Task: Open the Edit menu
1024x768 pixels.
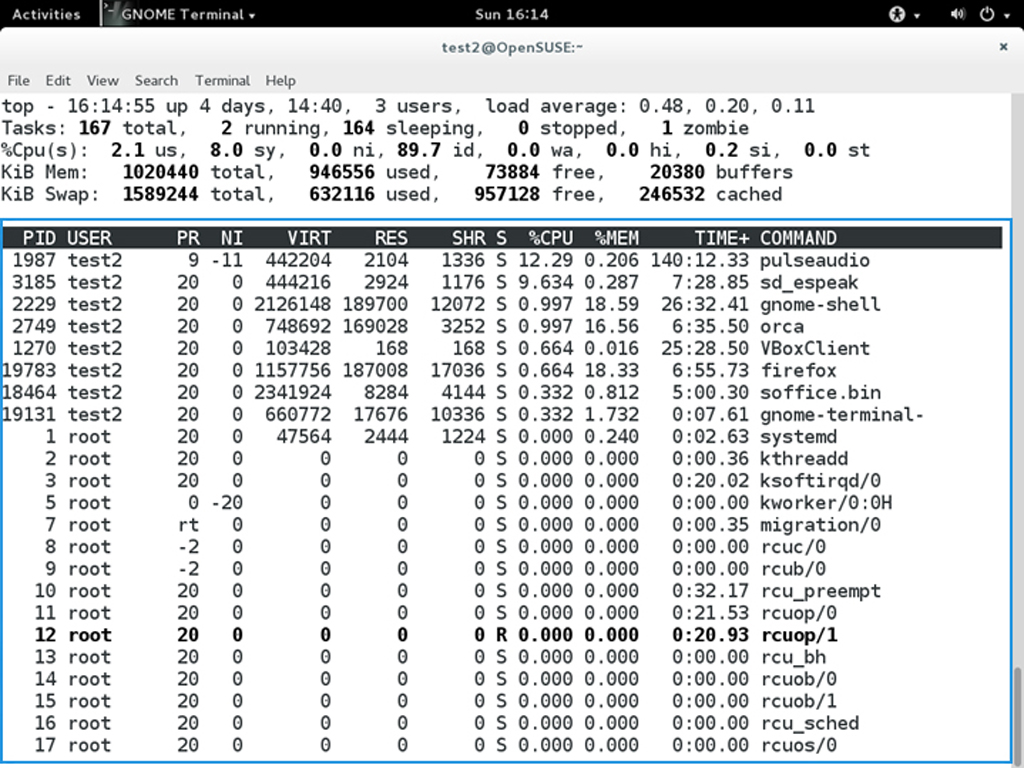Action: (58, 80)
